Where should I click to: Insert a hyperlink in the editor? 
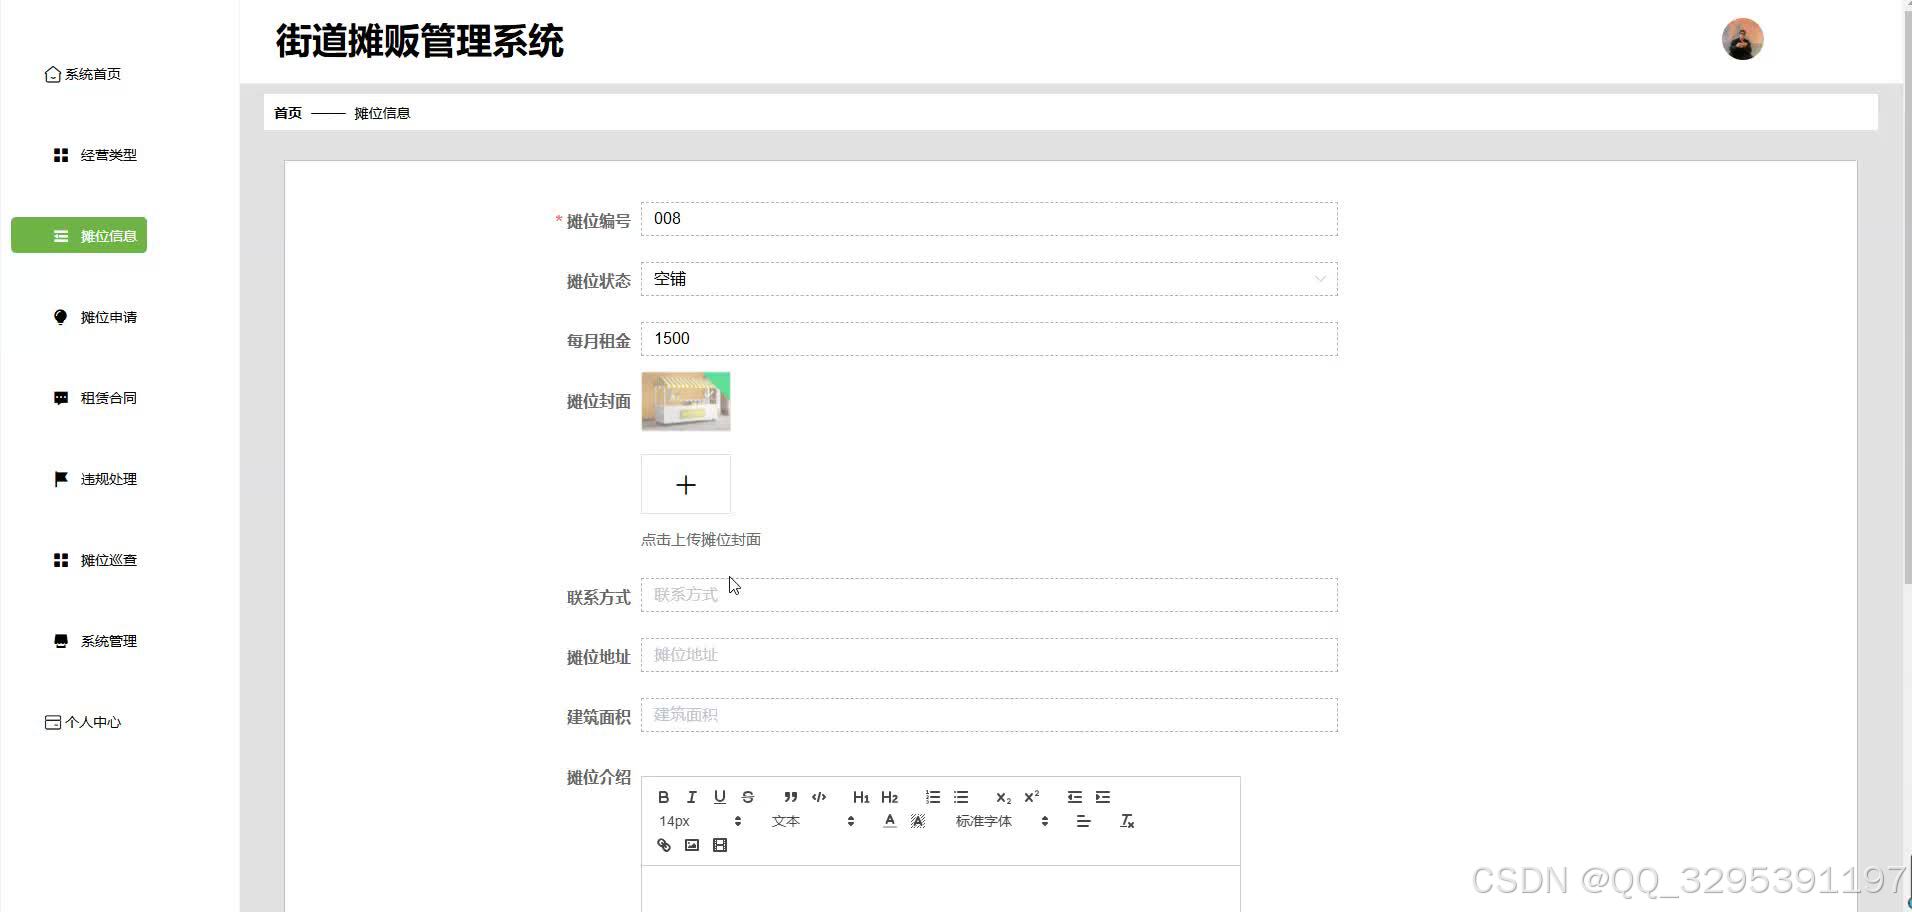point(663,844)
